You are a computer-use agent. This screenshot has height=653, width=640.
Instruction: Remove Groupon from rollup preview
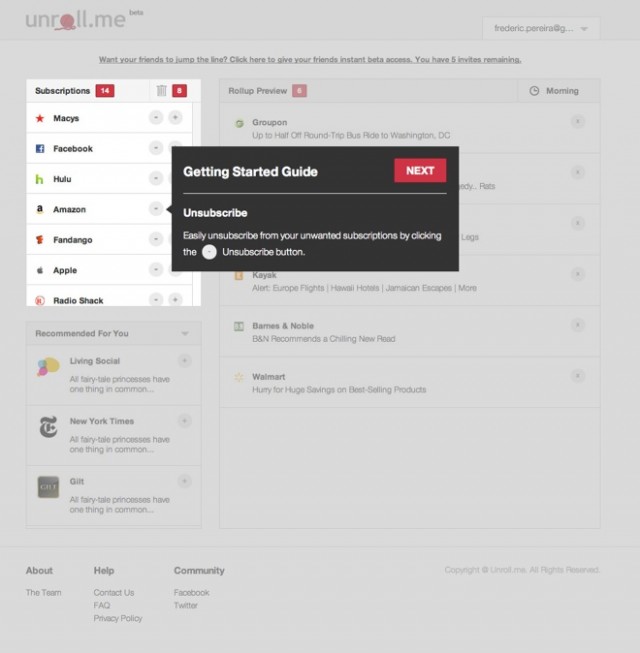(x=578, y=121)
